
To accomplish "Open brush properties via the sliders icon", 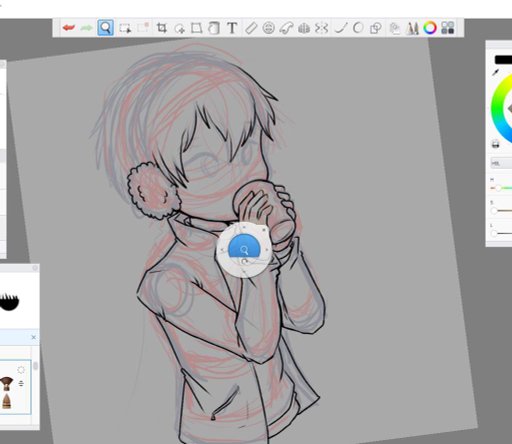I will pos(21,384).
